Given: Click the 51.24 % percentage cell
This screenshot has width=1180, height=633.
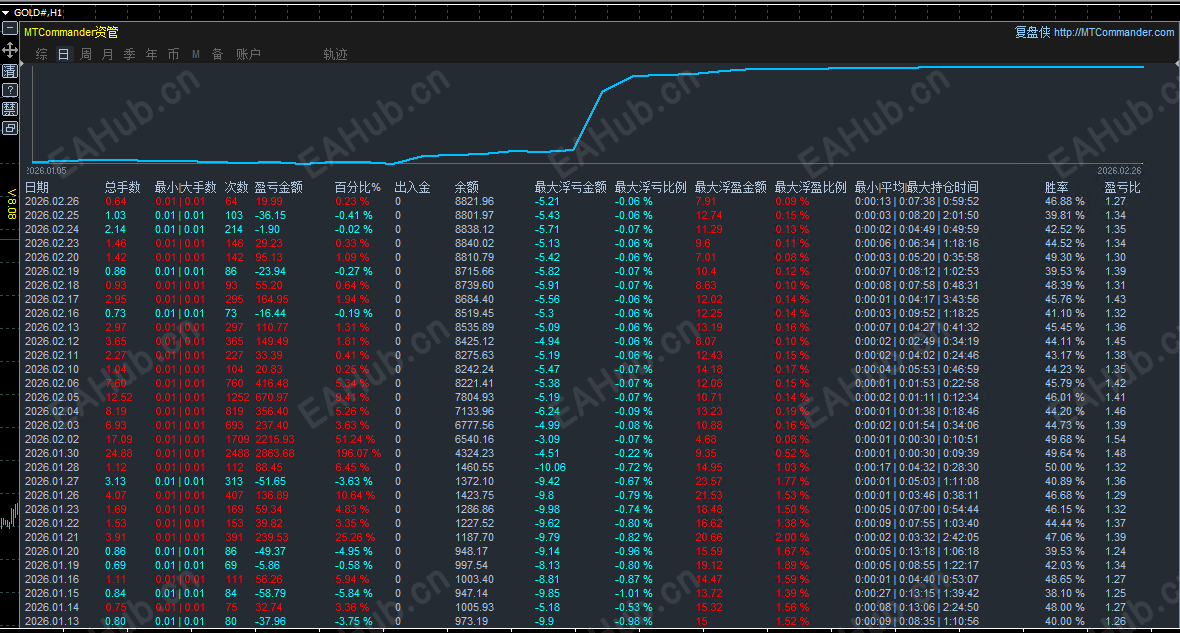Looking at the screenshot, I should click(x=355, y=440).
